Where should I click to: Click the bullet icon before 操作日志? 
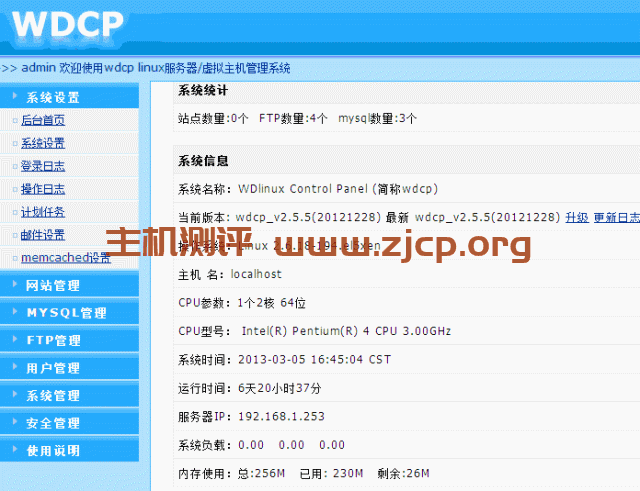tap(15, 189)
